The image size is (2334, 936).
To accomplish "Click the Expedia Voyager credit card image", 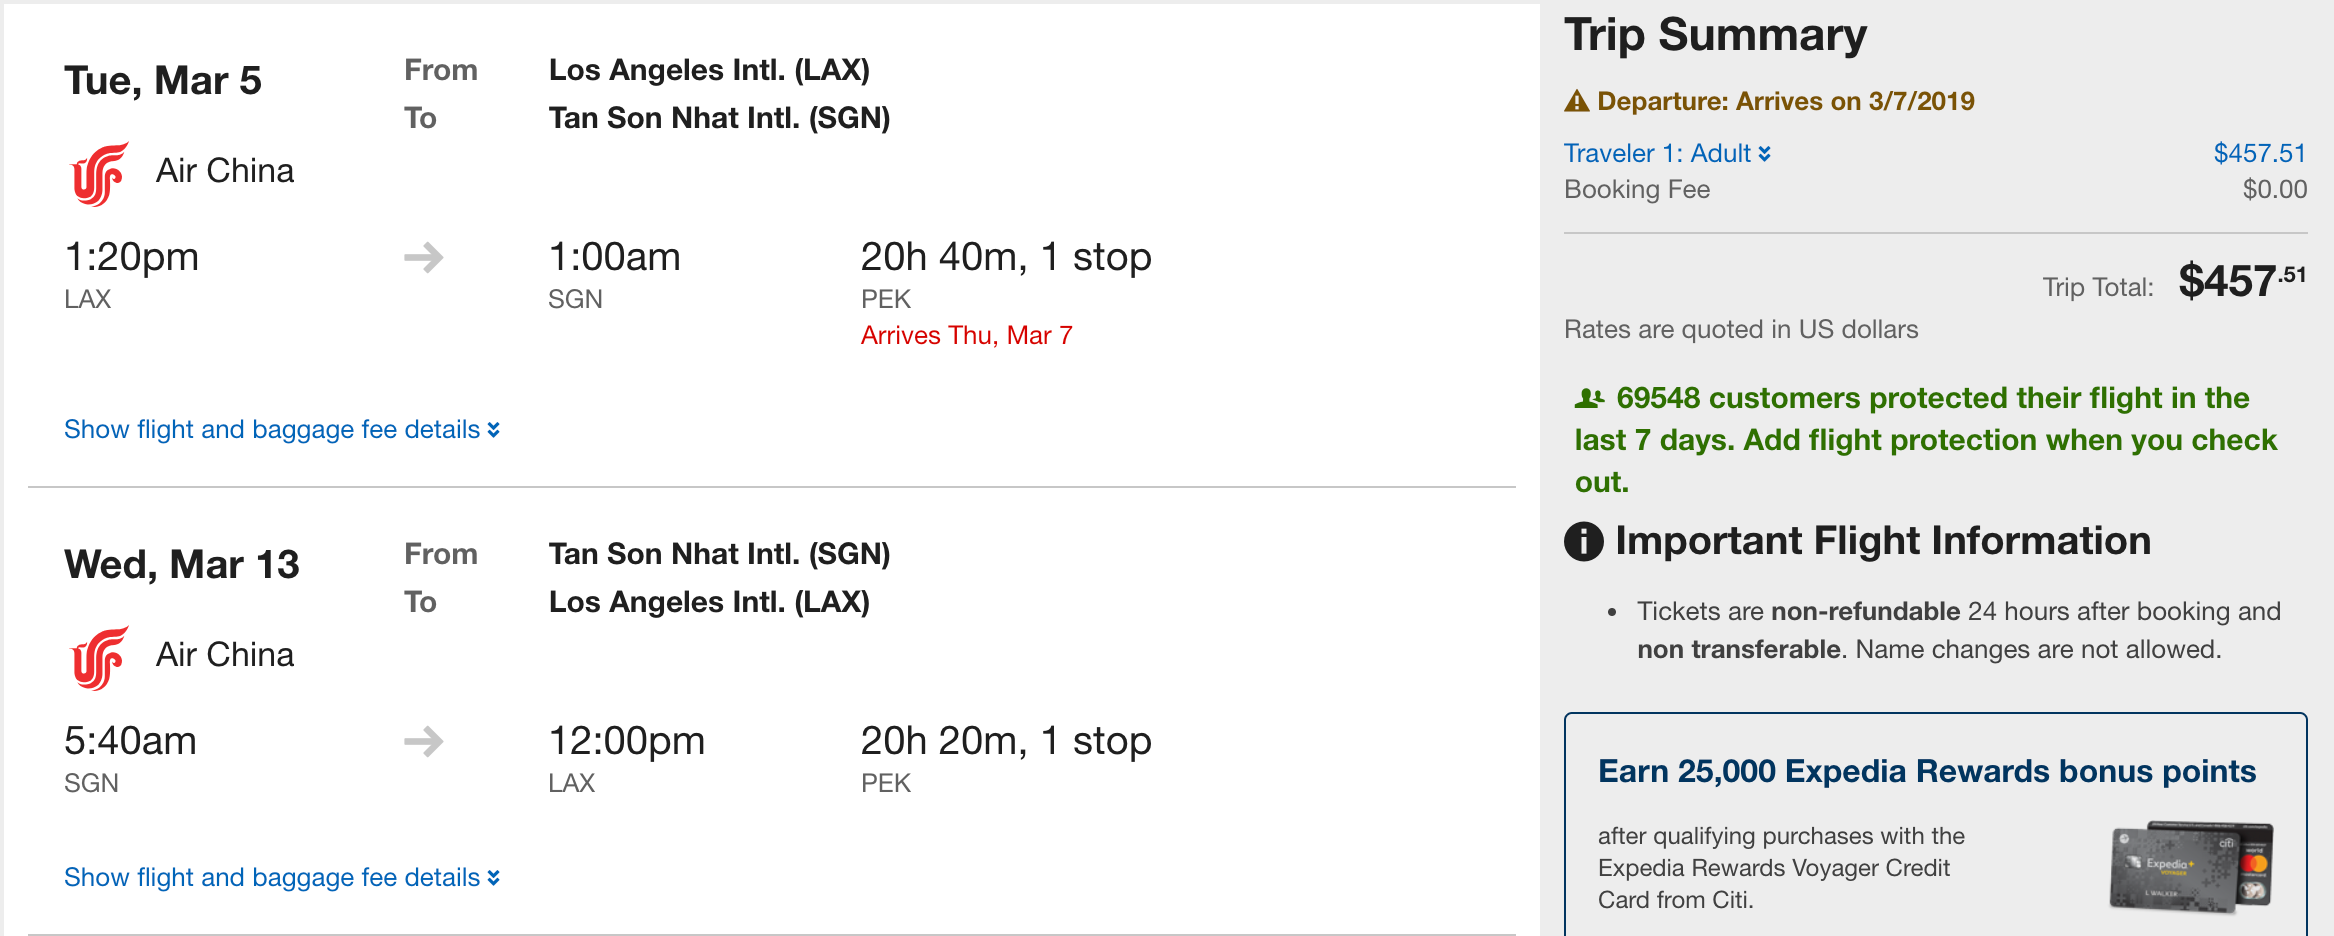I will pyautogui.click(x=2191, y=866).
